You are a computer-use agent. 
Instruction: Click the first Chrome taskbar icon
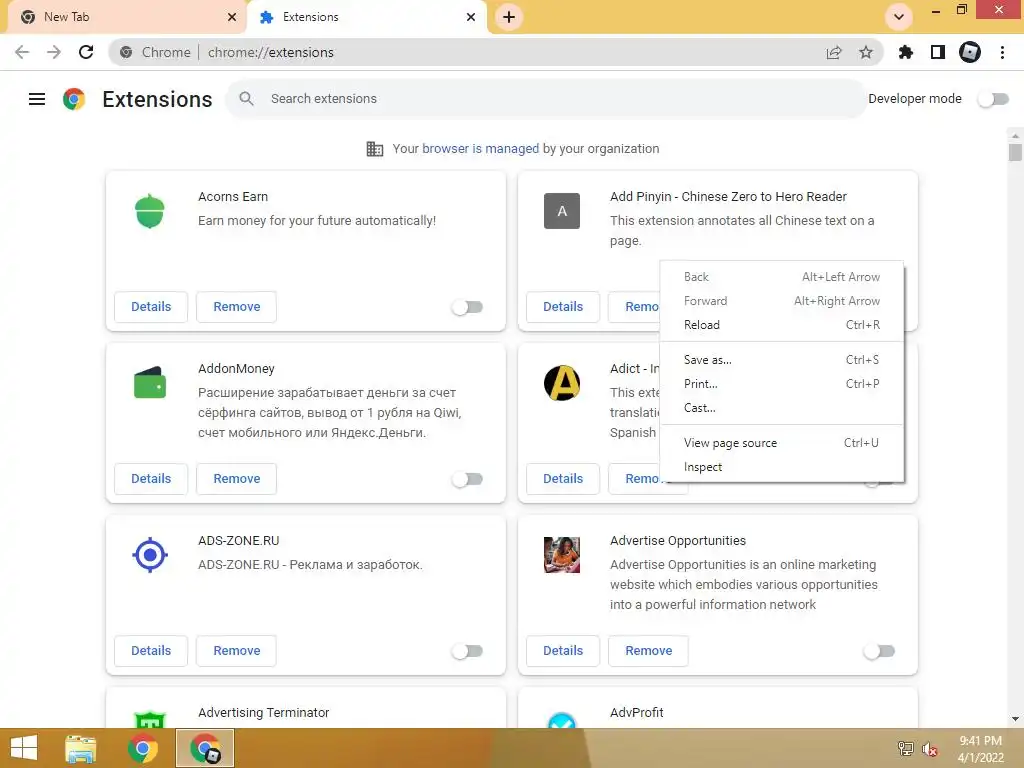[142, 748]
